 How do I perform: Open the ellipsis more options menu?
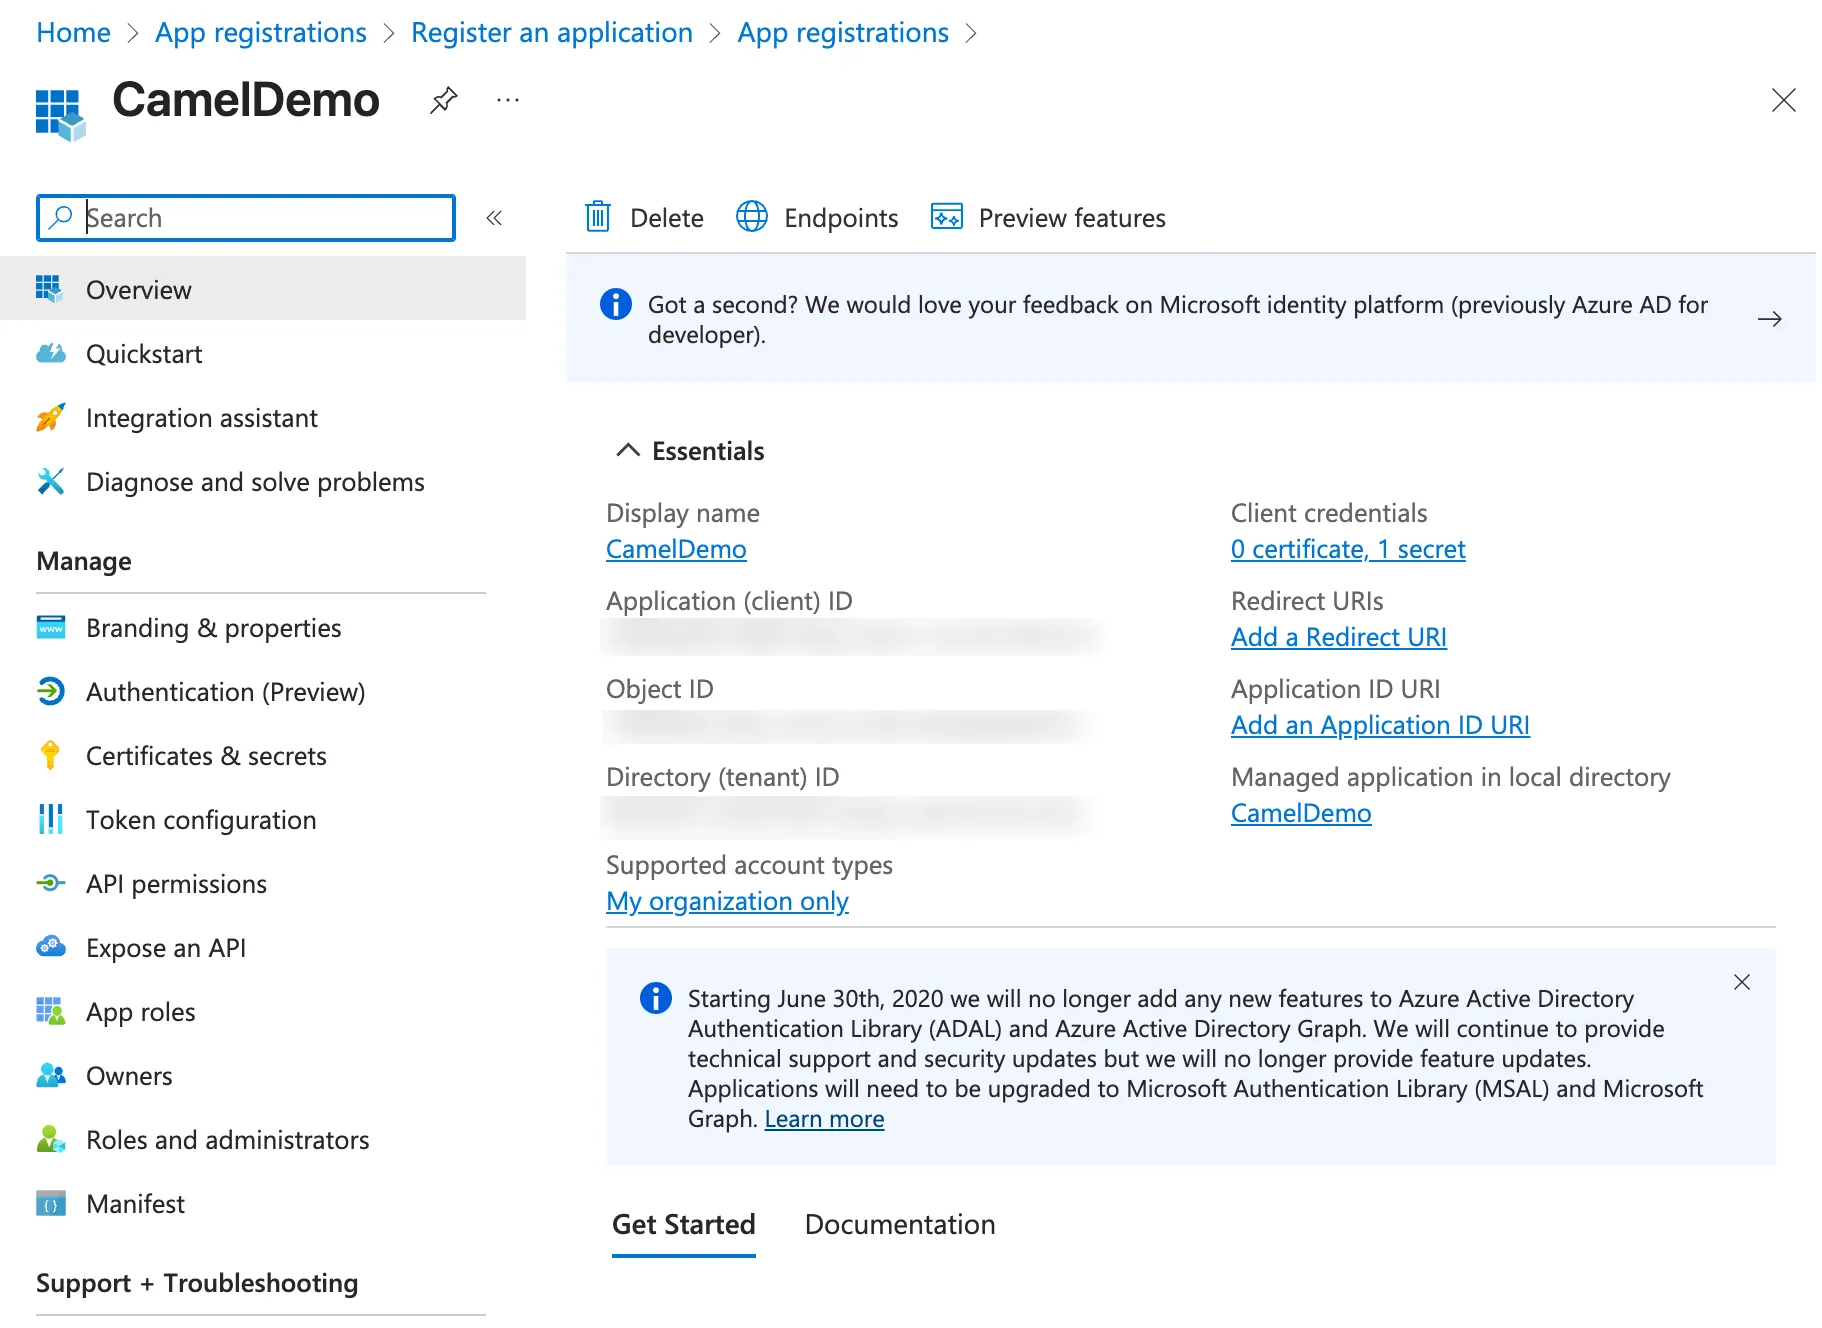[x=508, y=100]
